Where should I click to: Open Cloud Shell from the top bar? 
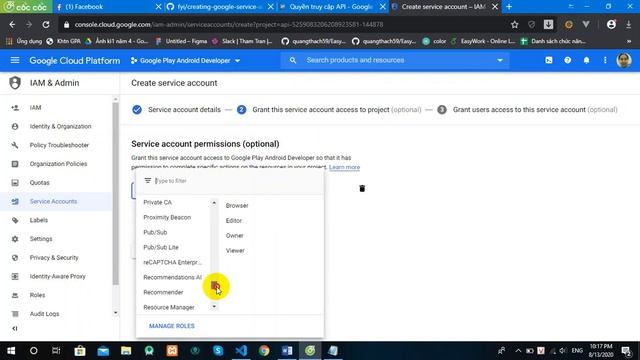[x=549, y=60]
